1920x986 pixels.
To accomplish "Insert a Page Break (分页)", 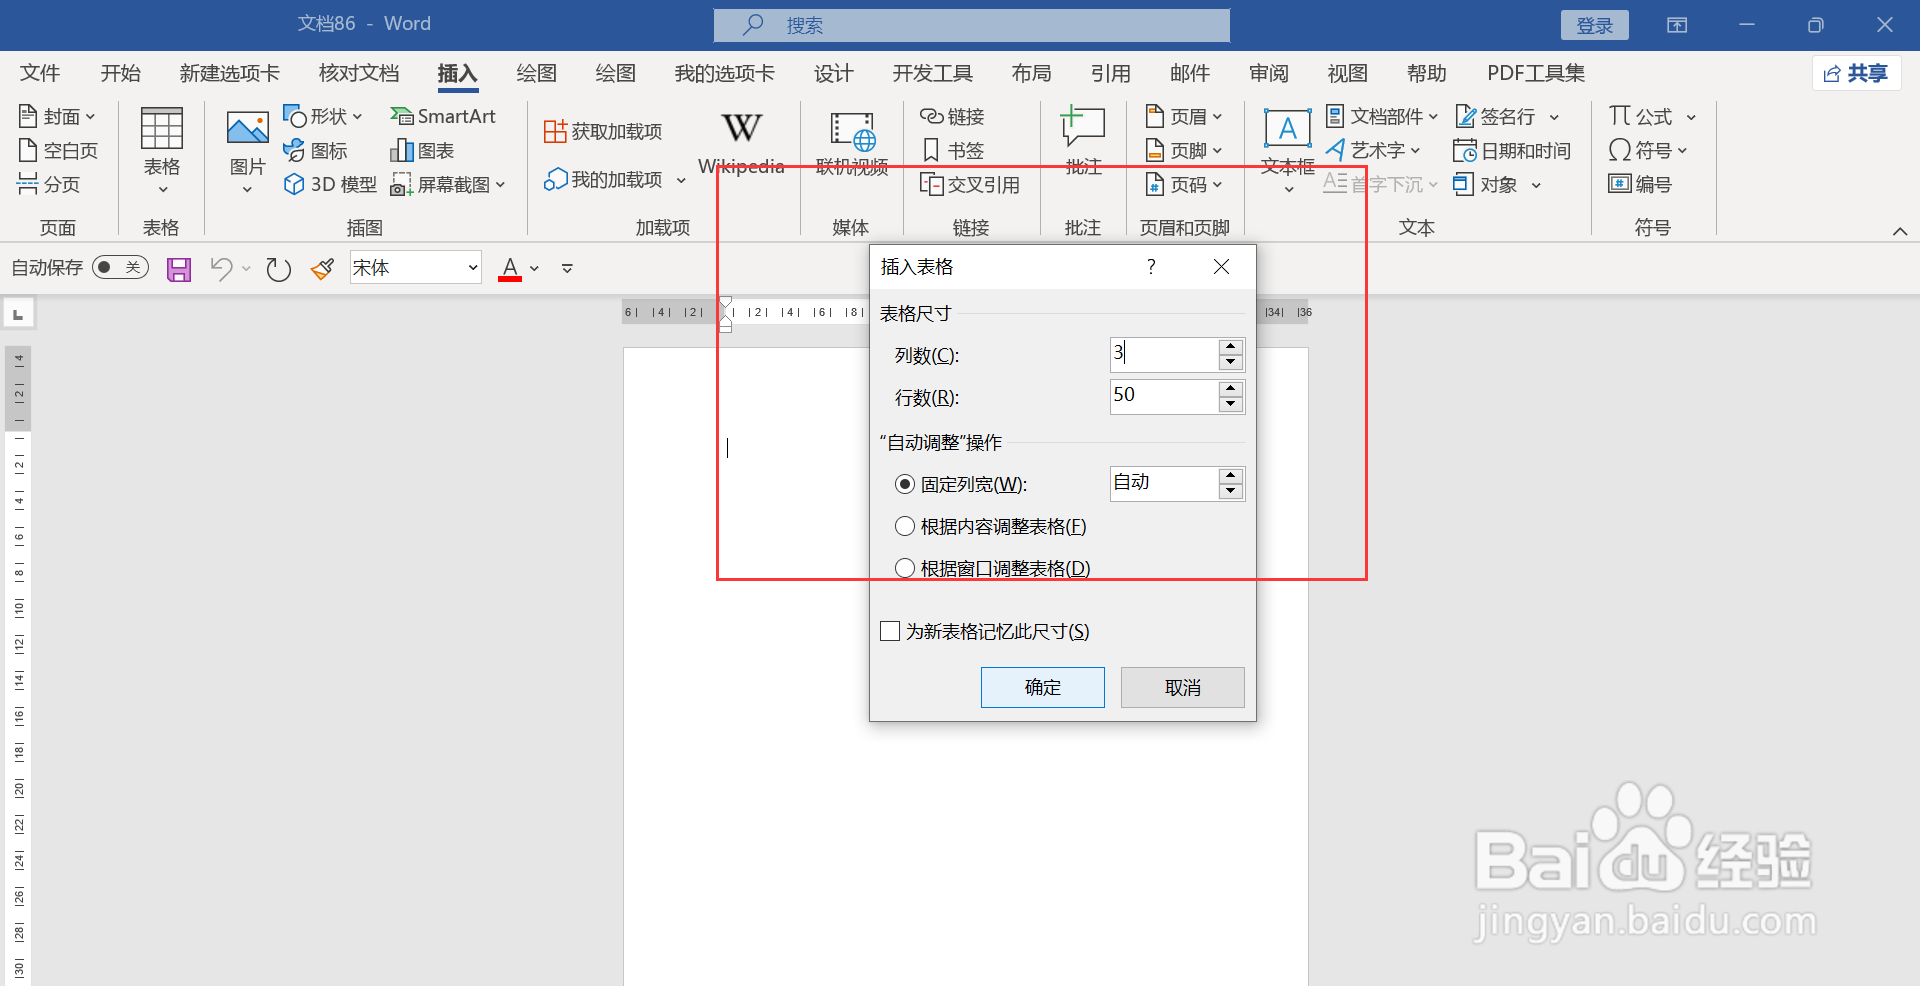I will 48,185.
